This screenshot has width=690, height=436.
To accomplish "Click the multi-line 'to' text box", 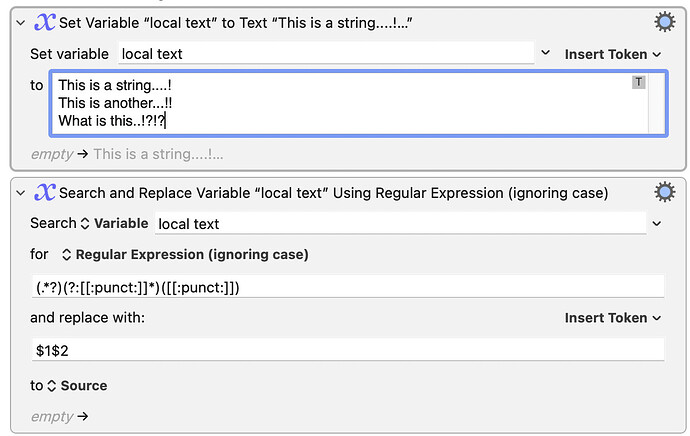I will pos(358,103).
